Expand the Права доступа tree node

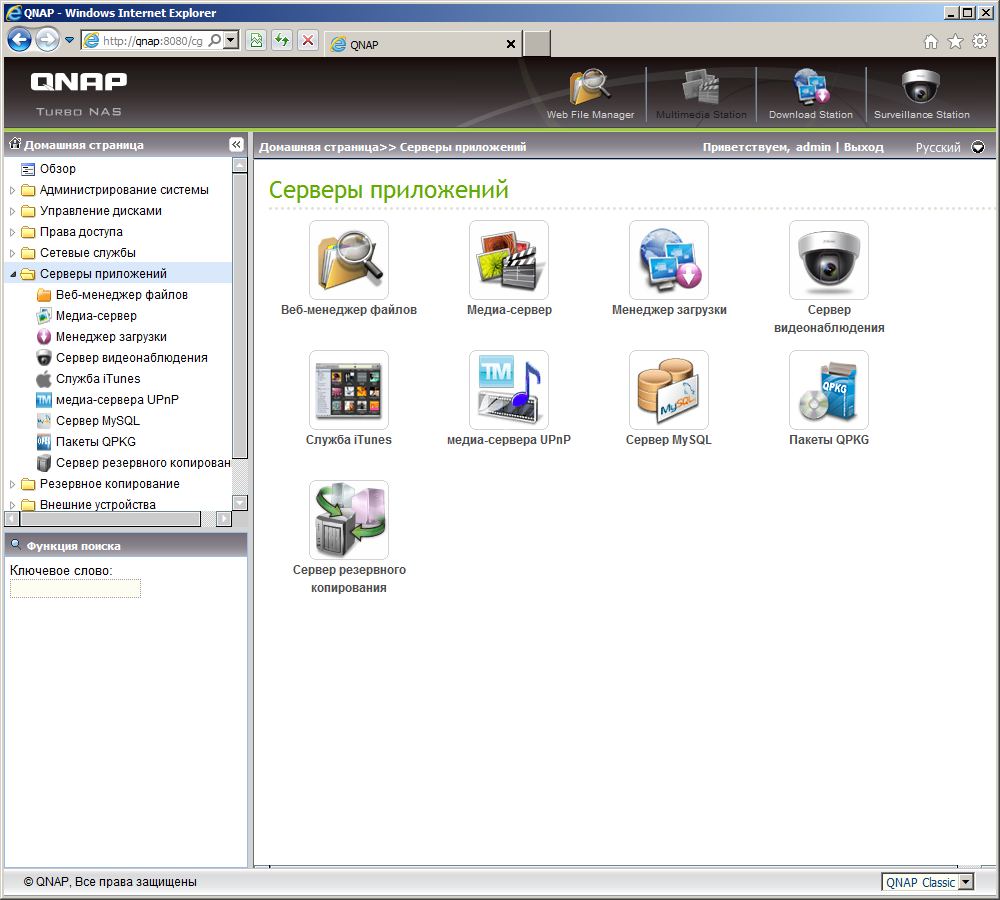pos(12,232)
